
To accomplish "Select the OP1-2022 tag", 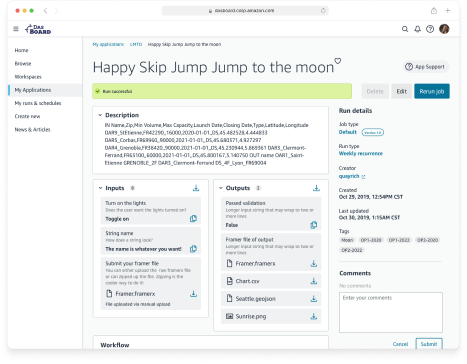I will [399, 240].
